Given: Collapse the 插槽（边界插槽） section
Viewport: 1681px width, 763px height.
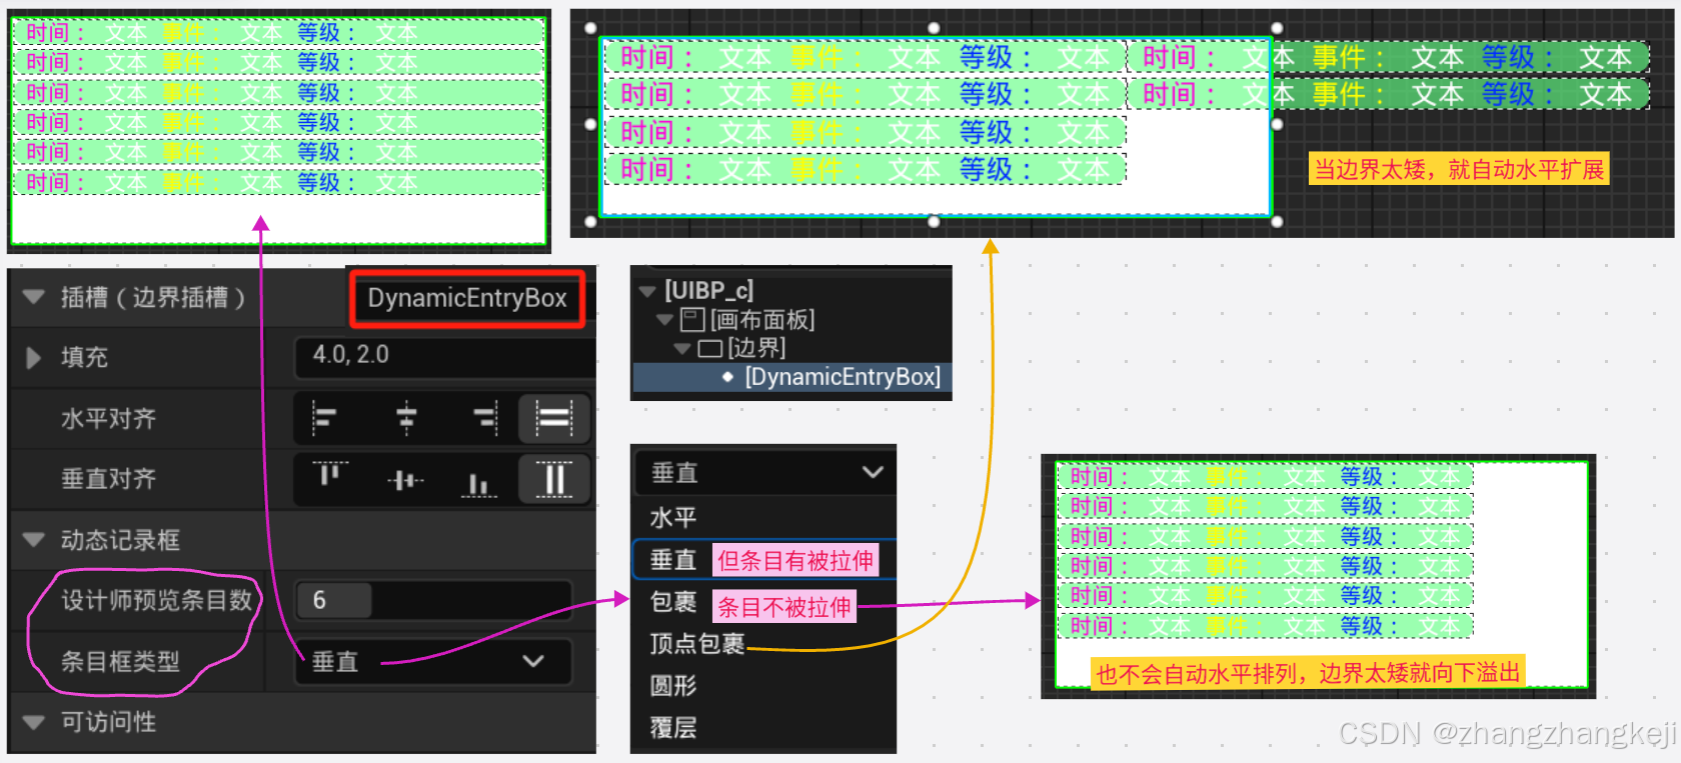Looking at the screenshot, I should (33, 297).
